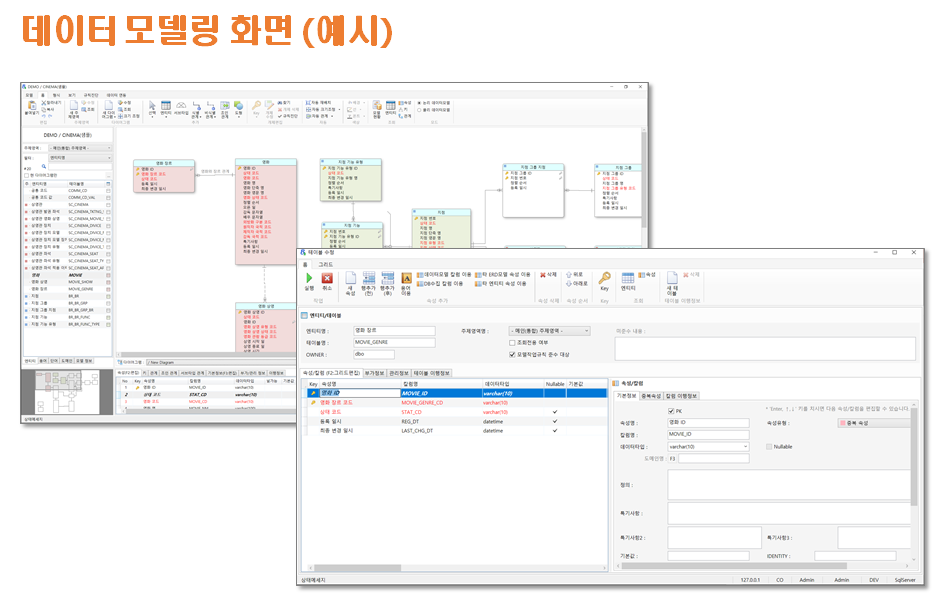Click the diagram minimap thumbnail

click(67, 392)
